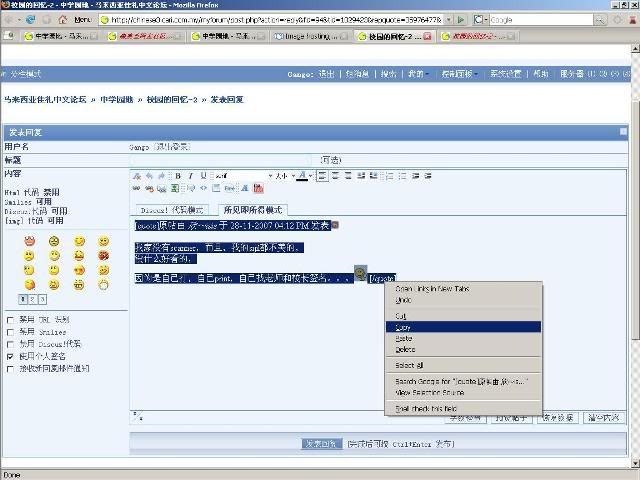640x480 pixels.
Task: Click the insert hyperlink icon in the editor
Action: pos(137,188)
